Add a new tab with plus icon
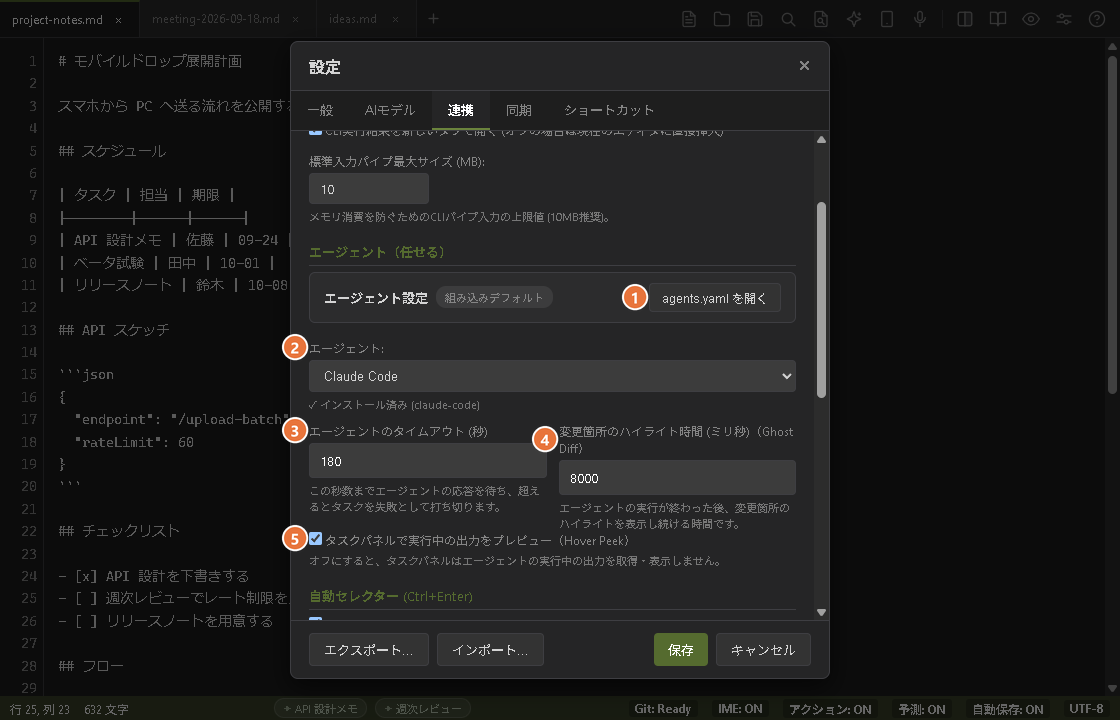Viewport: 1120px width, 720px height. (x=433, y=19)
